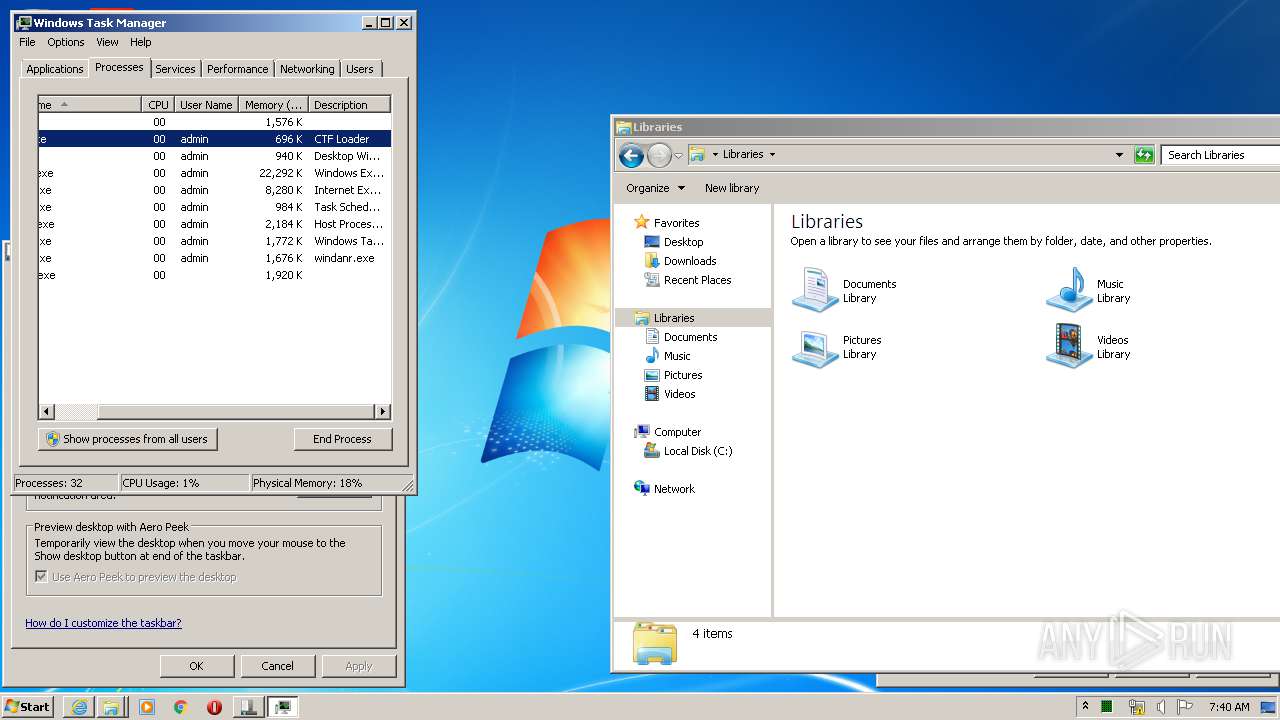Image resolution: width=1280 pixels, height=720 pixels.
Task: Open How do I customize the taskbar link
Action: pyautogui.click(x=103, y=623)
